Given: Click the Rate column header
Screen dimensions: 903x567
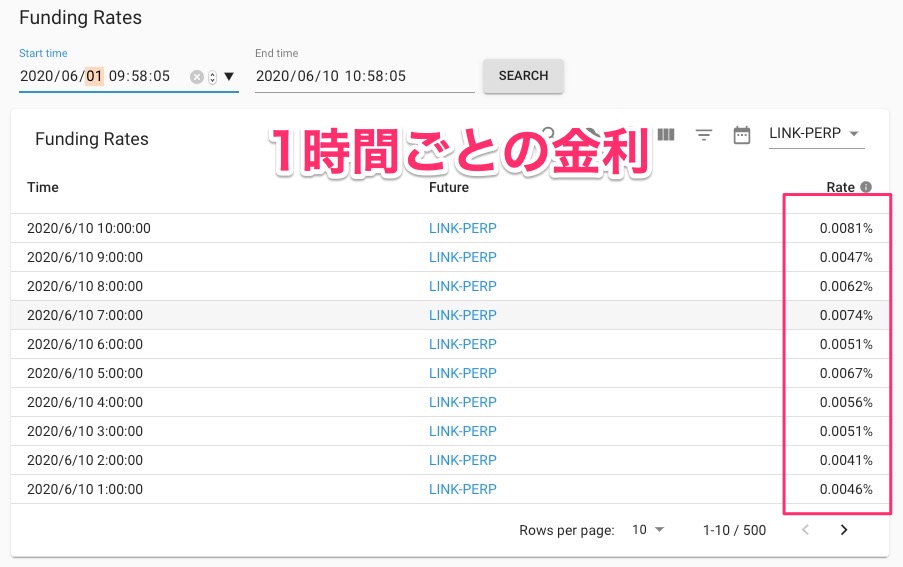Looking at the screenshot, I should click(x=840, y=187).
